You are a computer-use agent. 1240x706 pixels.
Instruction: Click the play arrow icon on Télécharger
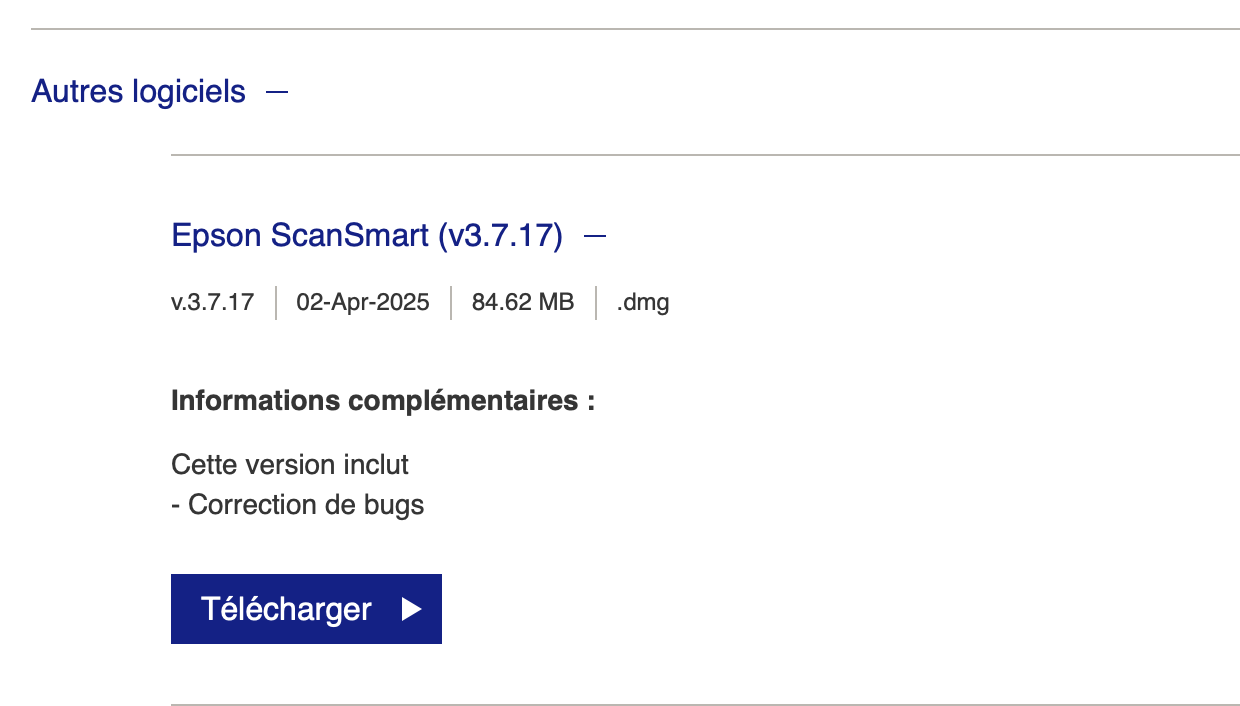(x=411, y=609)
